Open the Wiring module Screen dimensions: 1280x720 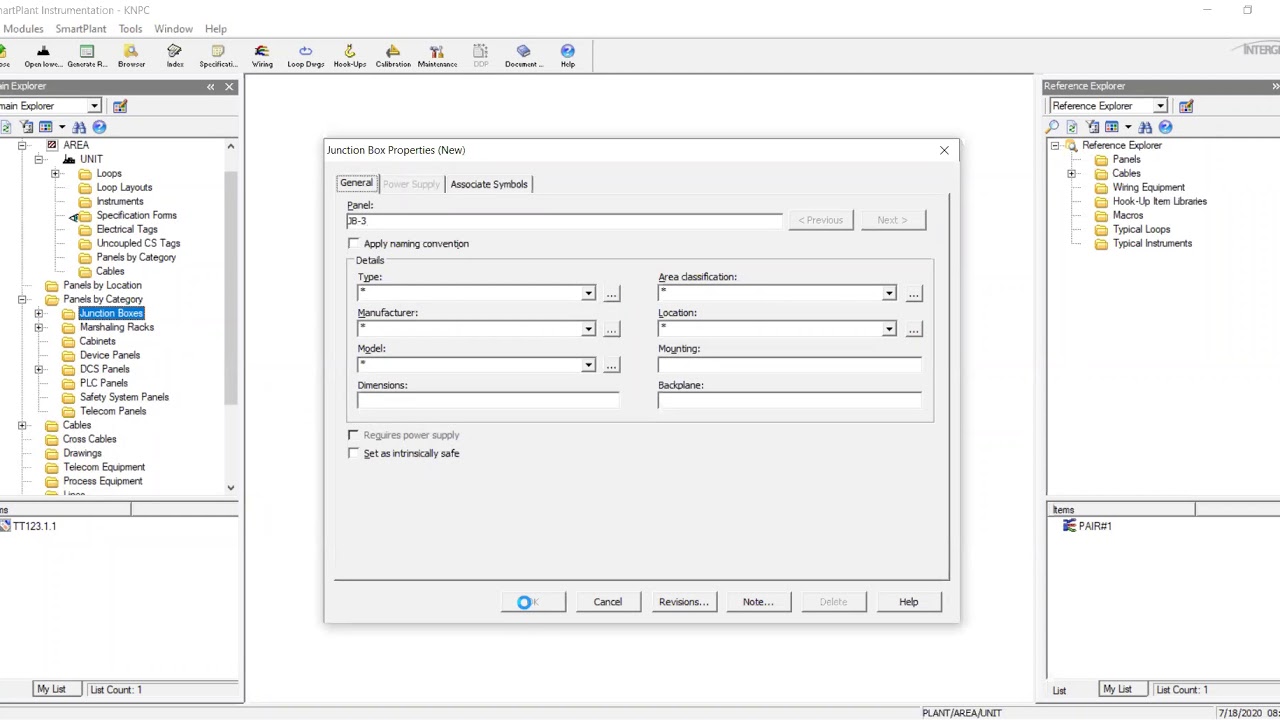click(x=262, y=56)
